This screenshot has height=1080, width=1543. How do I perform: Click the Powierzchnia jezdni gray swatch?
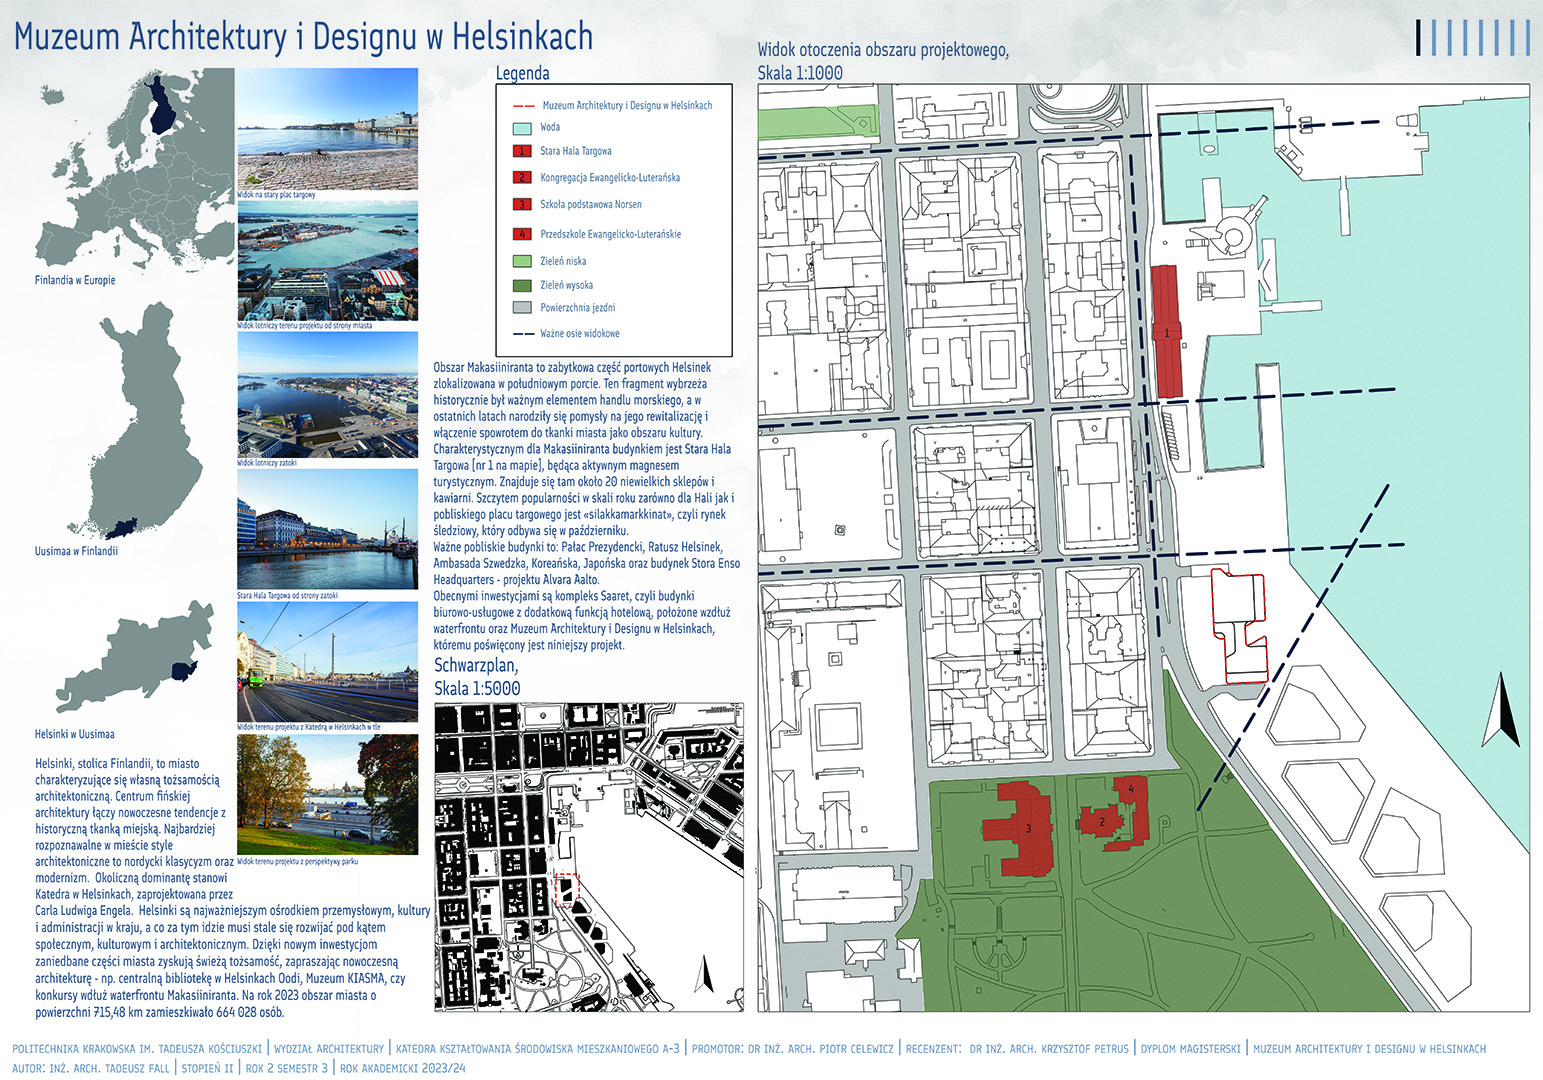(521, 308)
